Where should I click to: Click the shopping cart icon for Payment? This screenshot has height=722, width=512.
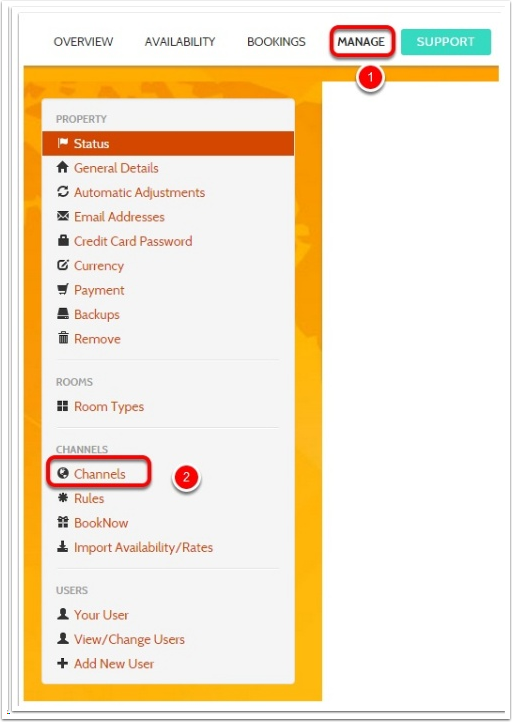click(63, 290)
